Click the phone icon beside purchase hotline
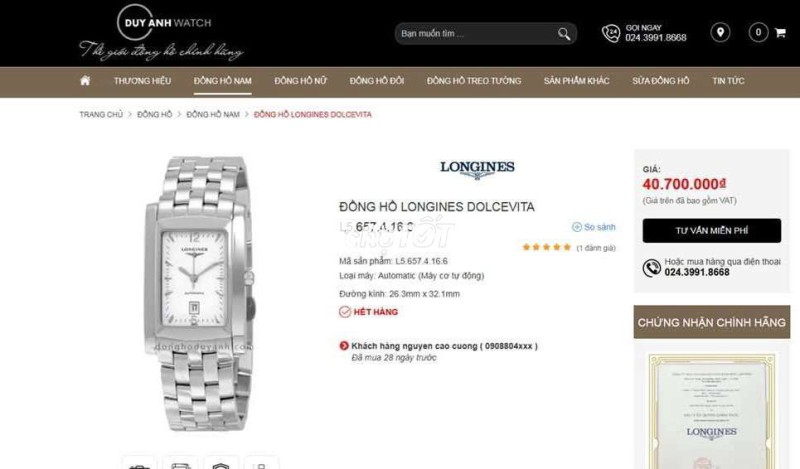800x469 pixels. coord(652,267)
